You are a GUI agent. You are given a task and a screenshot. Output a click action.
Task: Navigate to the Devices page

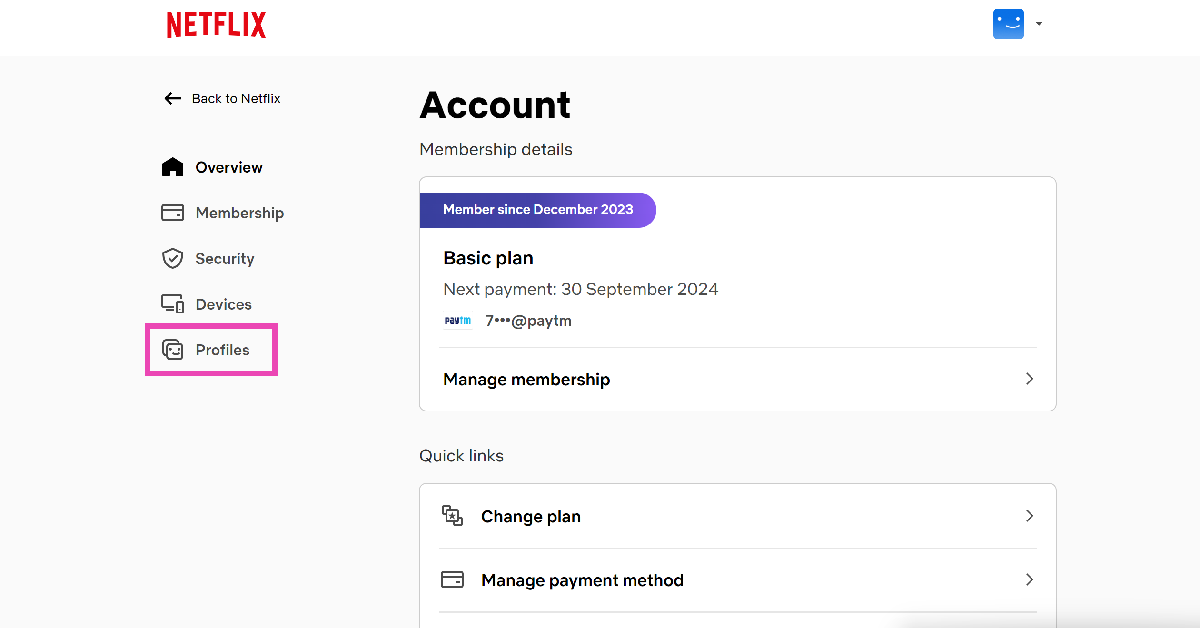[224, 304]
